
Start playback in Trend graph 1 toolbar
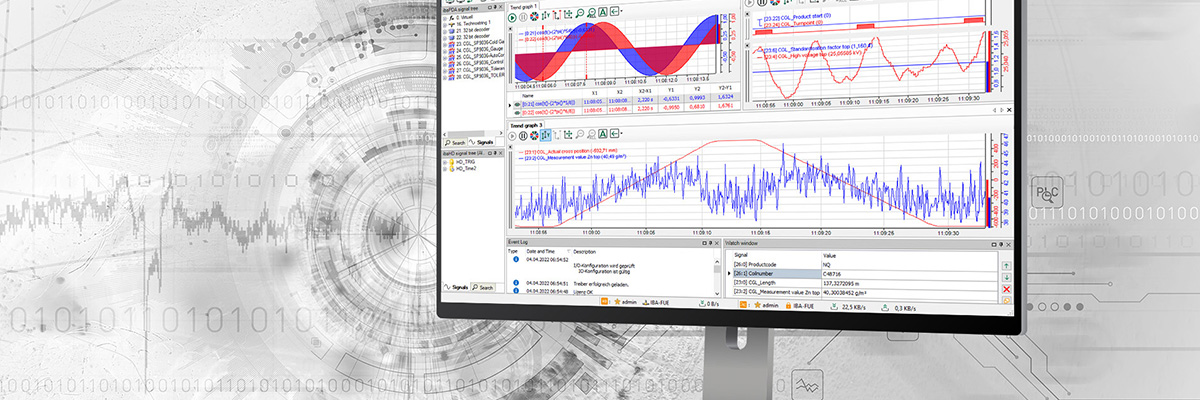(512, 17)
